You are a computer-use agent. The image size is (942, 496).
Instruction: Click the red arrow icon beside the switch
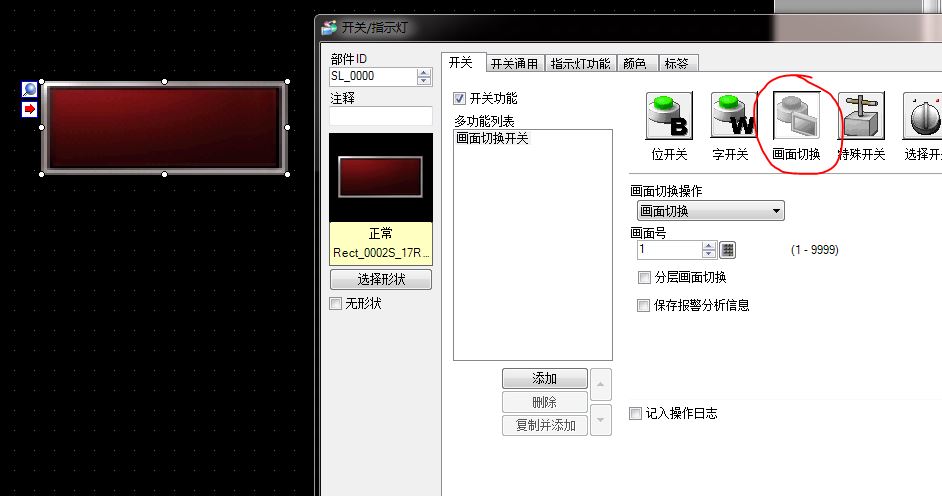(29, 108)
